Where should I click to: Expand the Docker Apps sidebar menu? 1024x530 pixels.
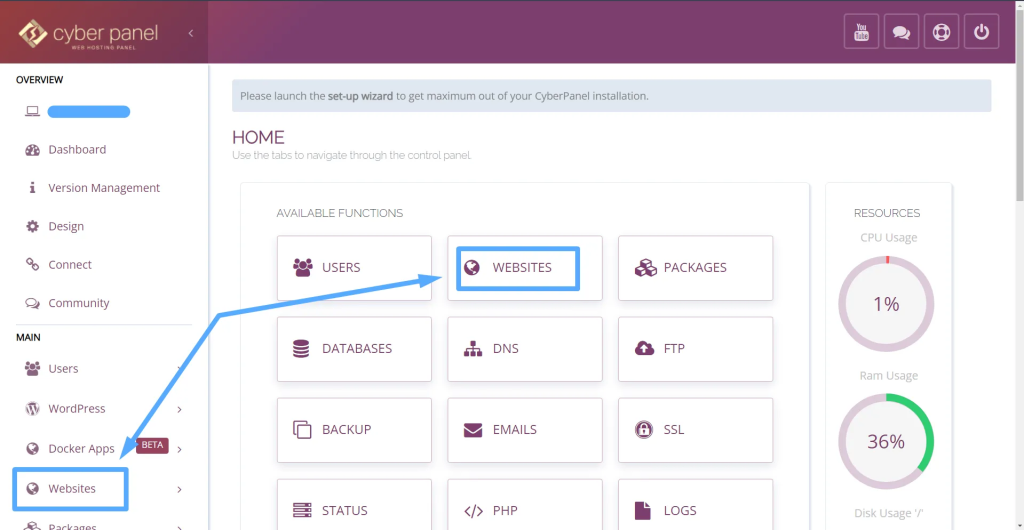[81, 449]
